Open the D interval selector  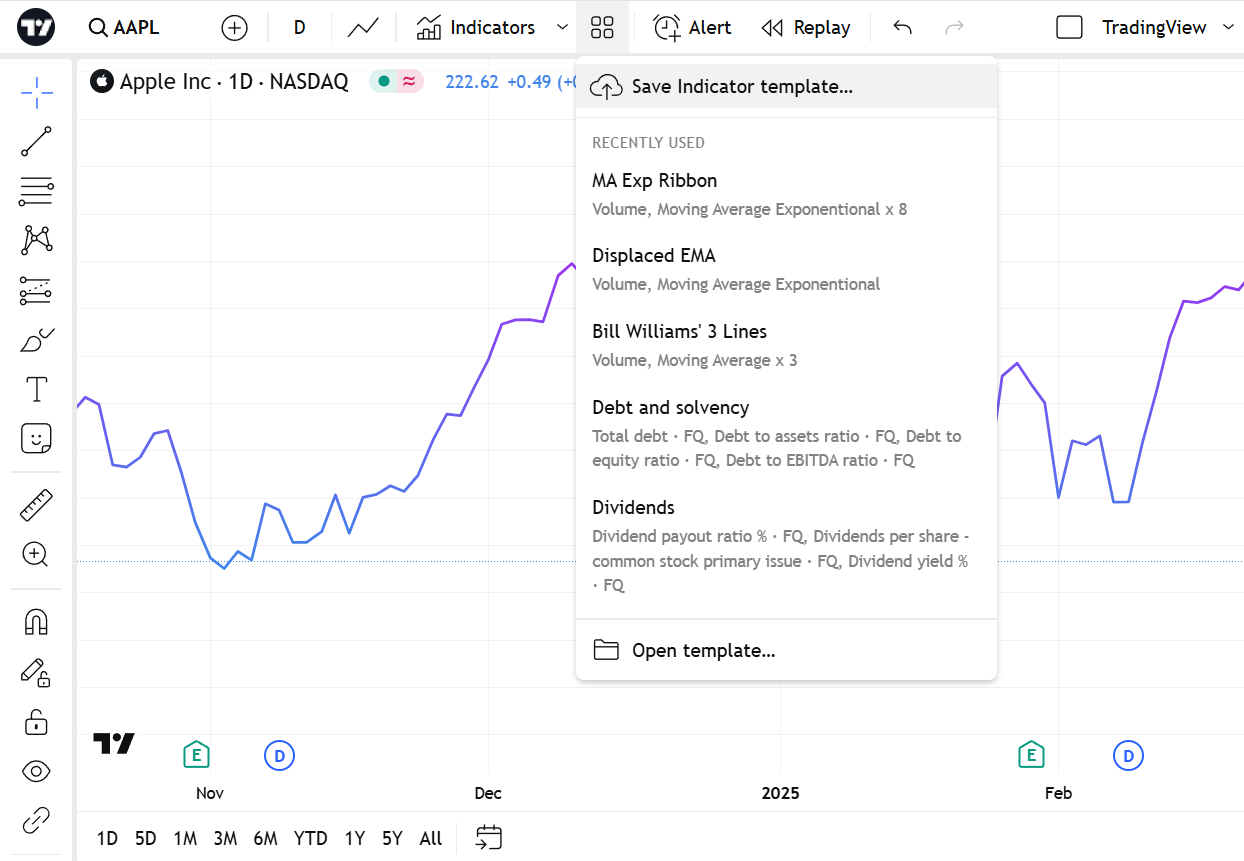(299, 27)
